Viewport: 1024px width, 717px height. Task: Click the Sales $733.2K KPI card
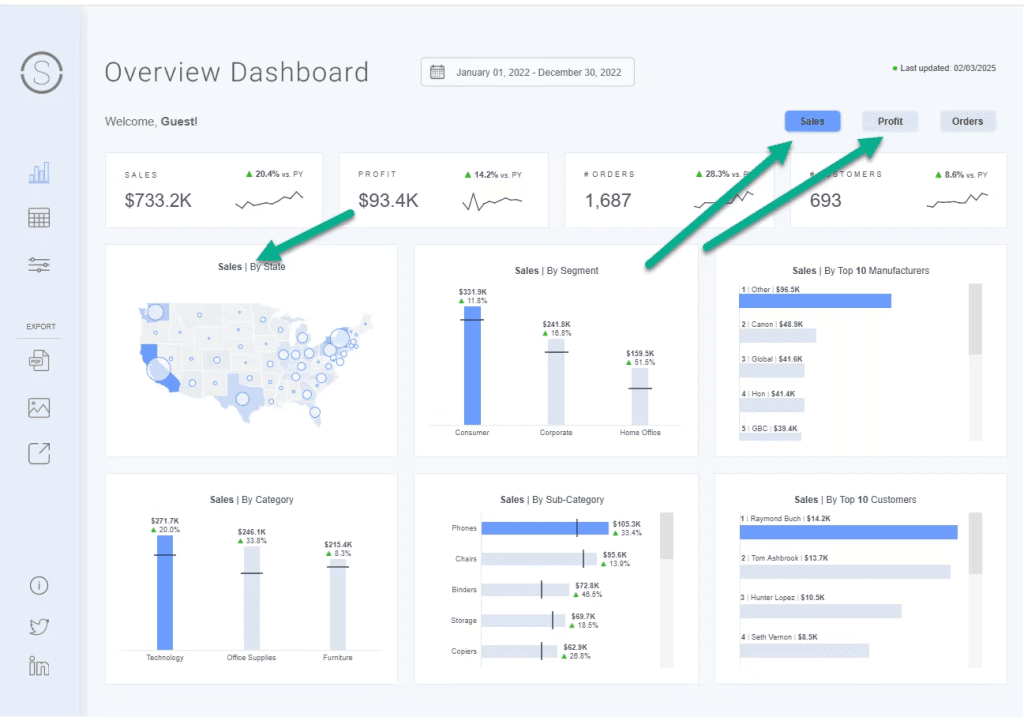[x=214, y=191]
